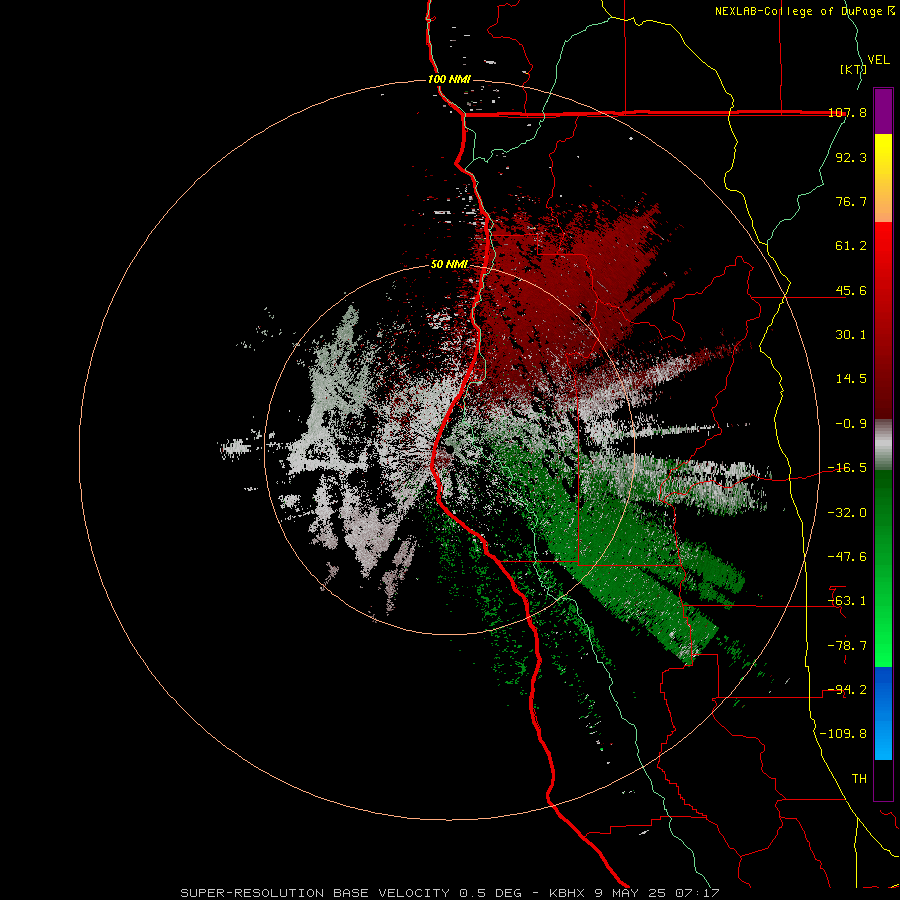Click the 30.1 velocity scale value
The width and height of the screenshot is (900, 900).
pos(851,335)
